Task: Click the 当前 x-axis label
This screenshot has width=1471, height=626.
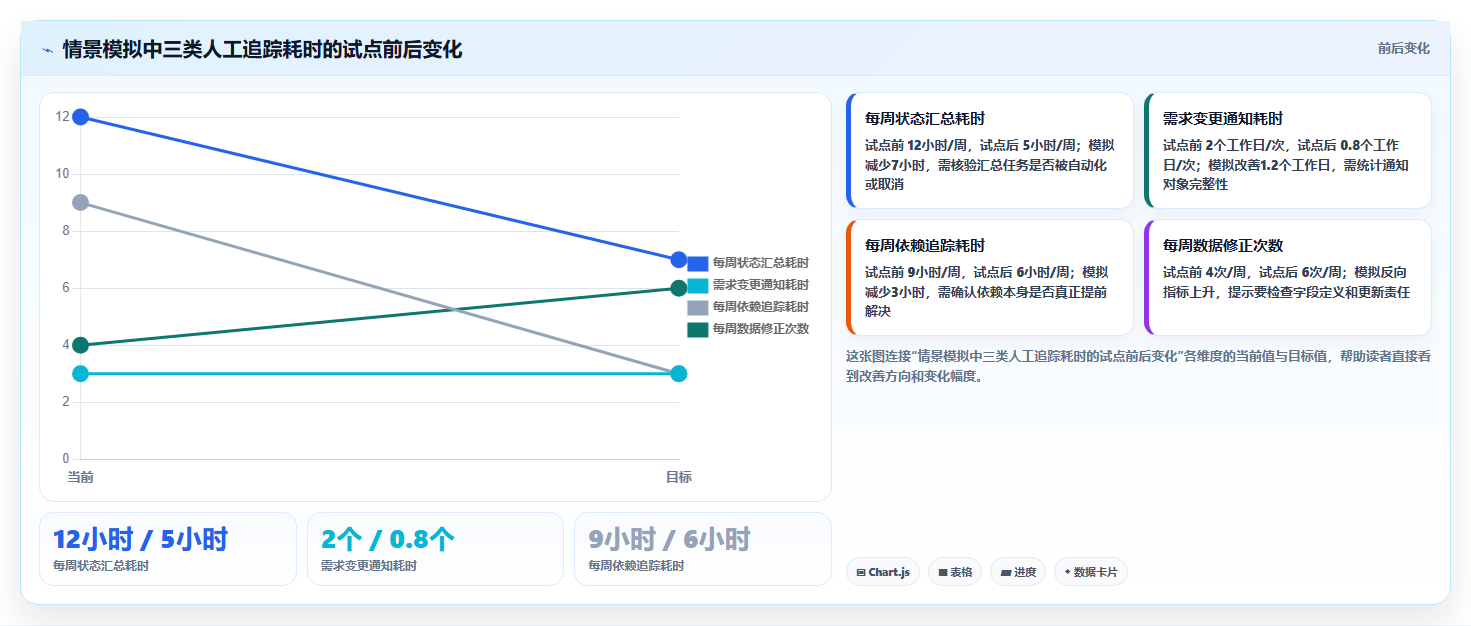Action: (81, 477)
